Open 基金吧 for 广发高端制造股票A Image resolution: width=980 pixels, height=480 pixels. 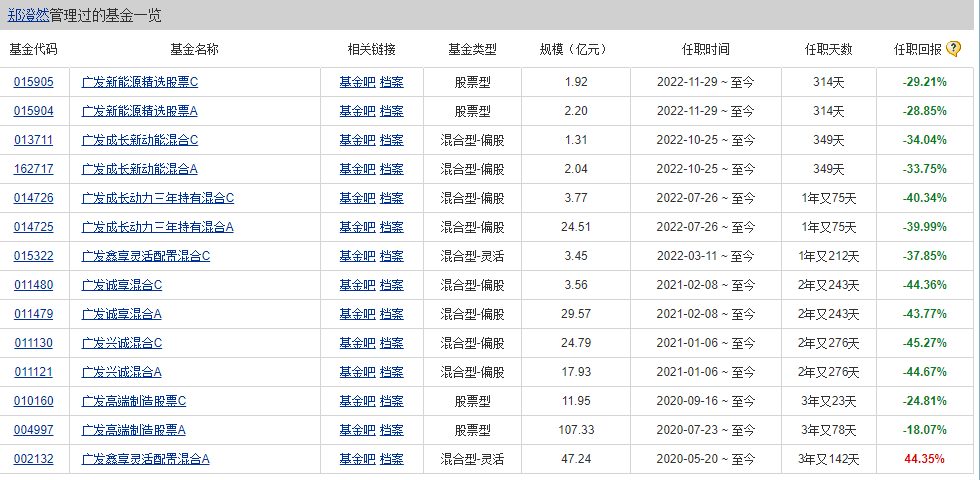click(357, 430)
